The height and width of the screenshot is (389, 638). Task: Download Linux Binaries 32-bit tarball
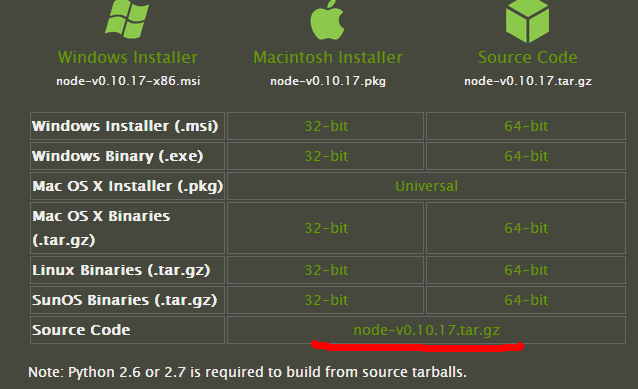(x=326, y=270)
